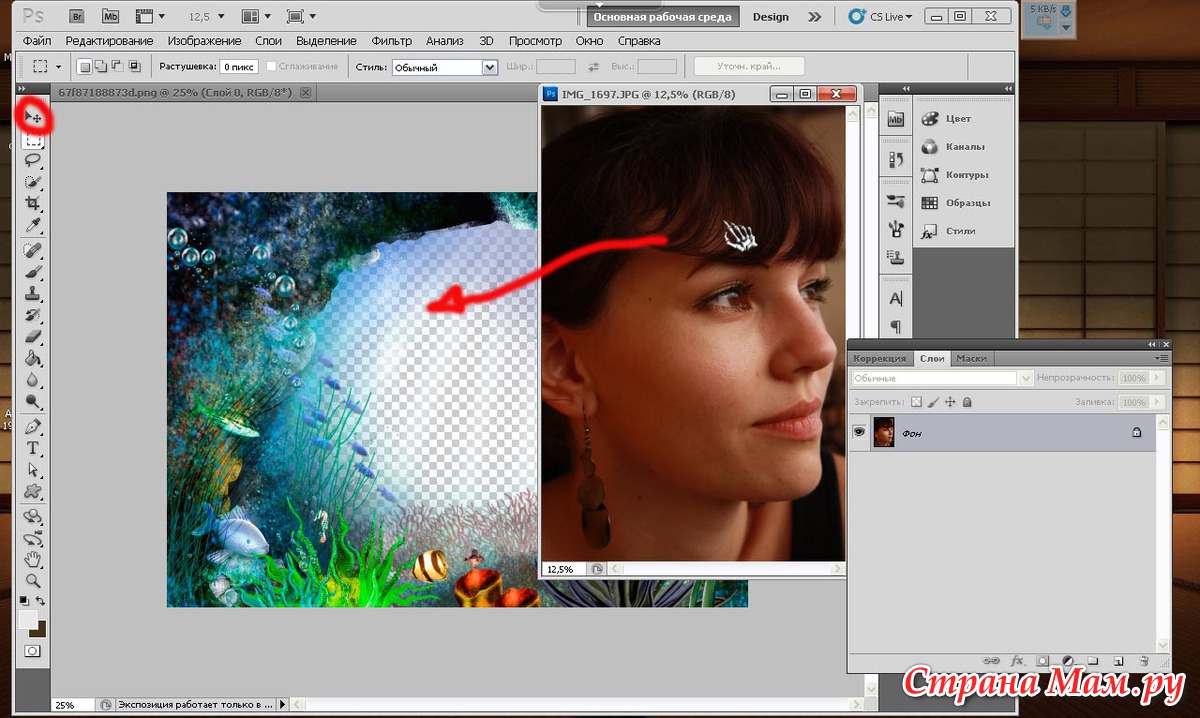Create a new layer group
1200x718 pixels.
point(1092,661)
